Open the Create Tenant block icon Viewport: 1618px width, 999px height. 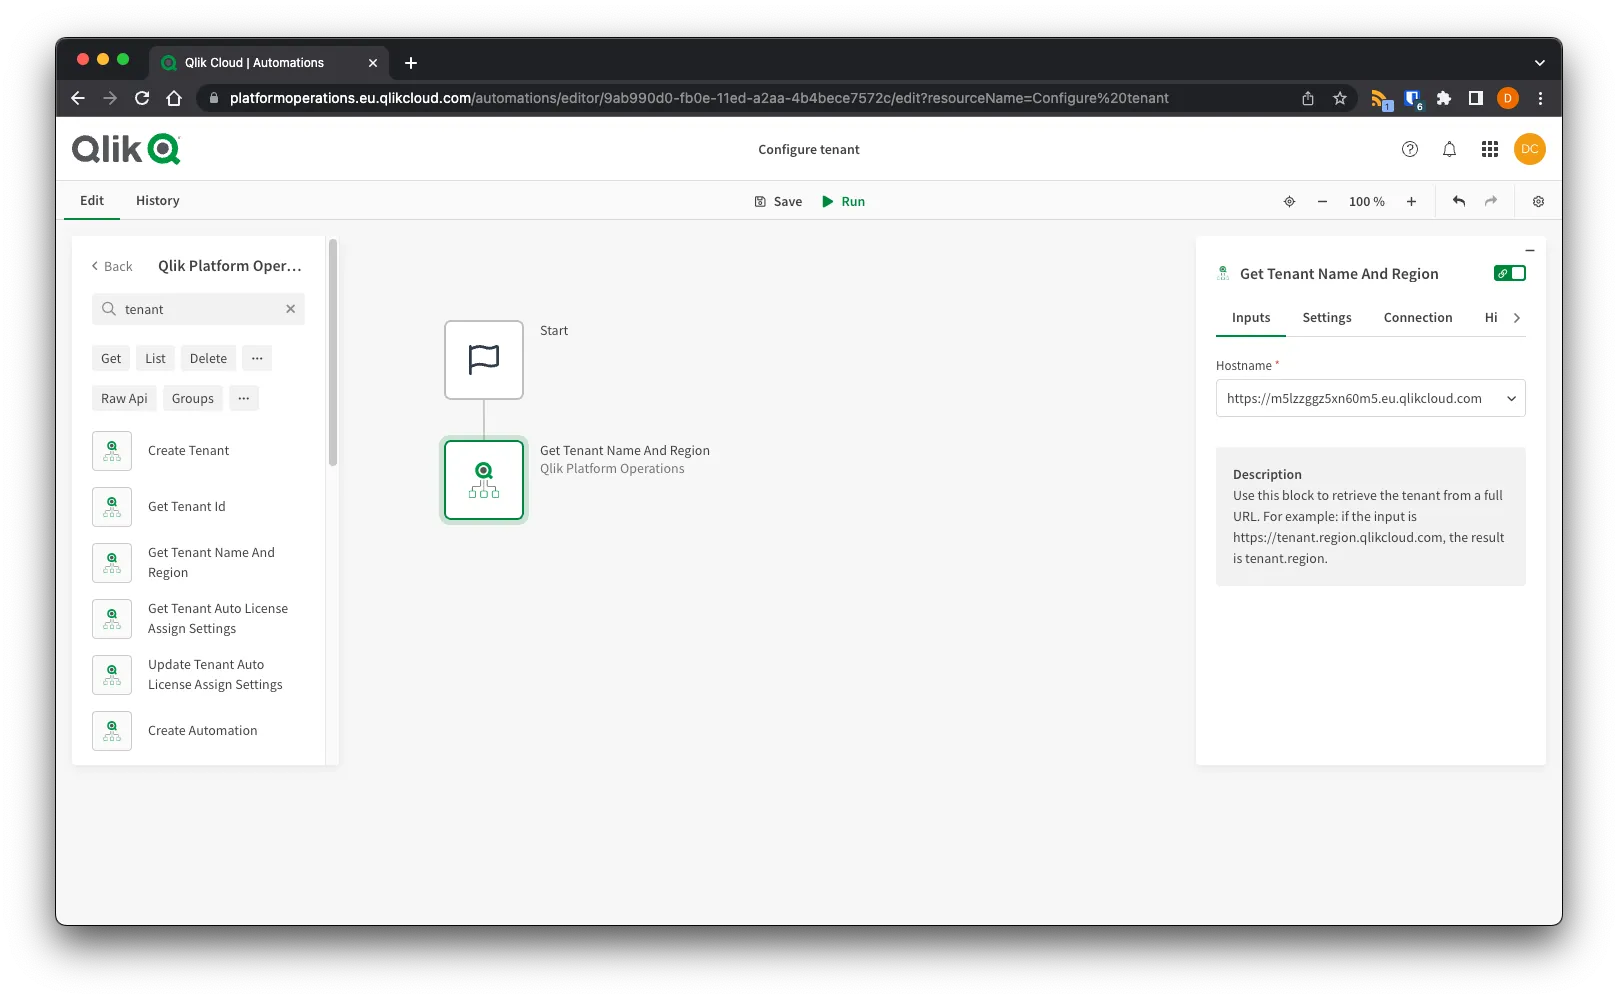click(x=111, y=450)
